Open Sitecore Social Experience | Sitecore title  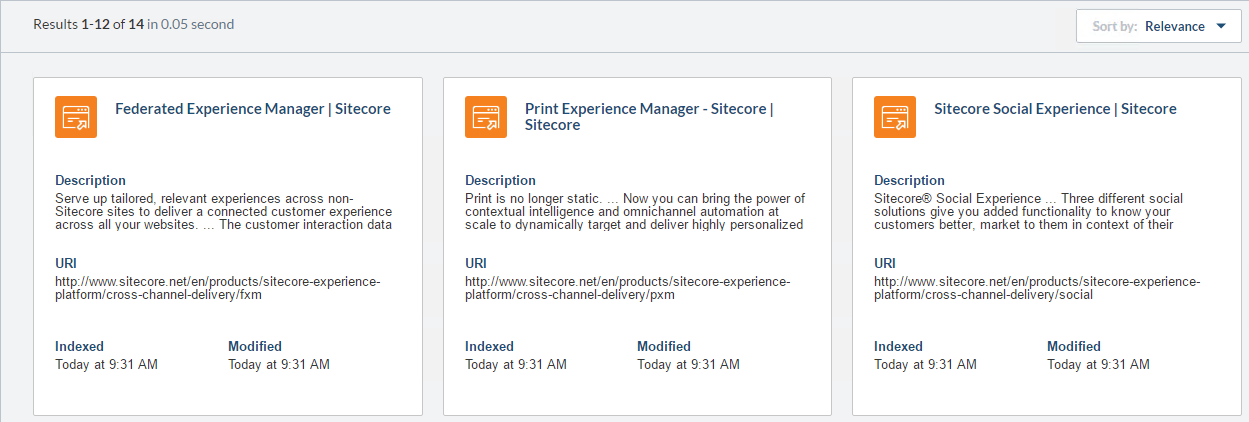[1055, 108]
